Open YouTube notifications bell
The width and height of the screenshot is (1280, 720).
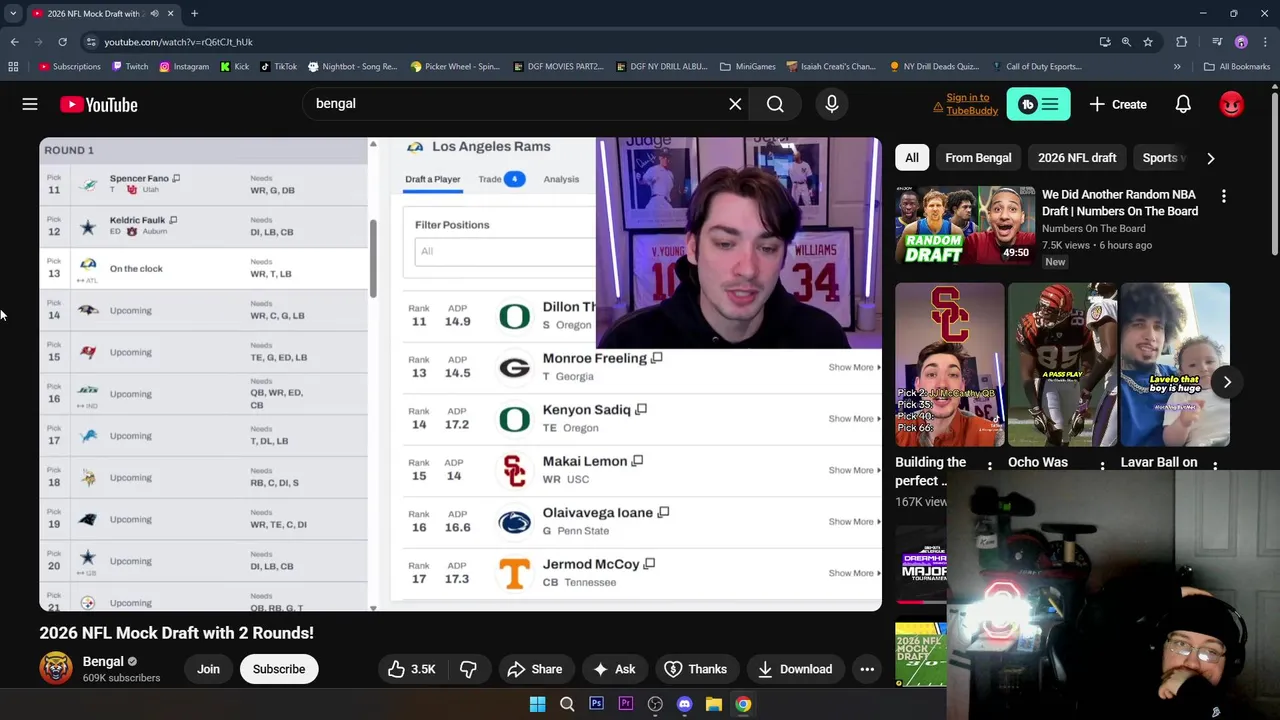[x=1183, y=104]
